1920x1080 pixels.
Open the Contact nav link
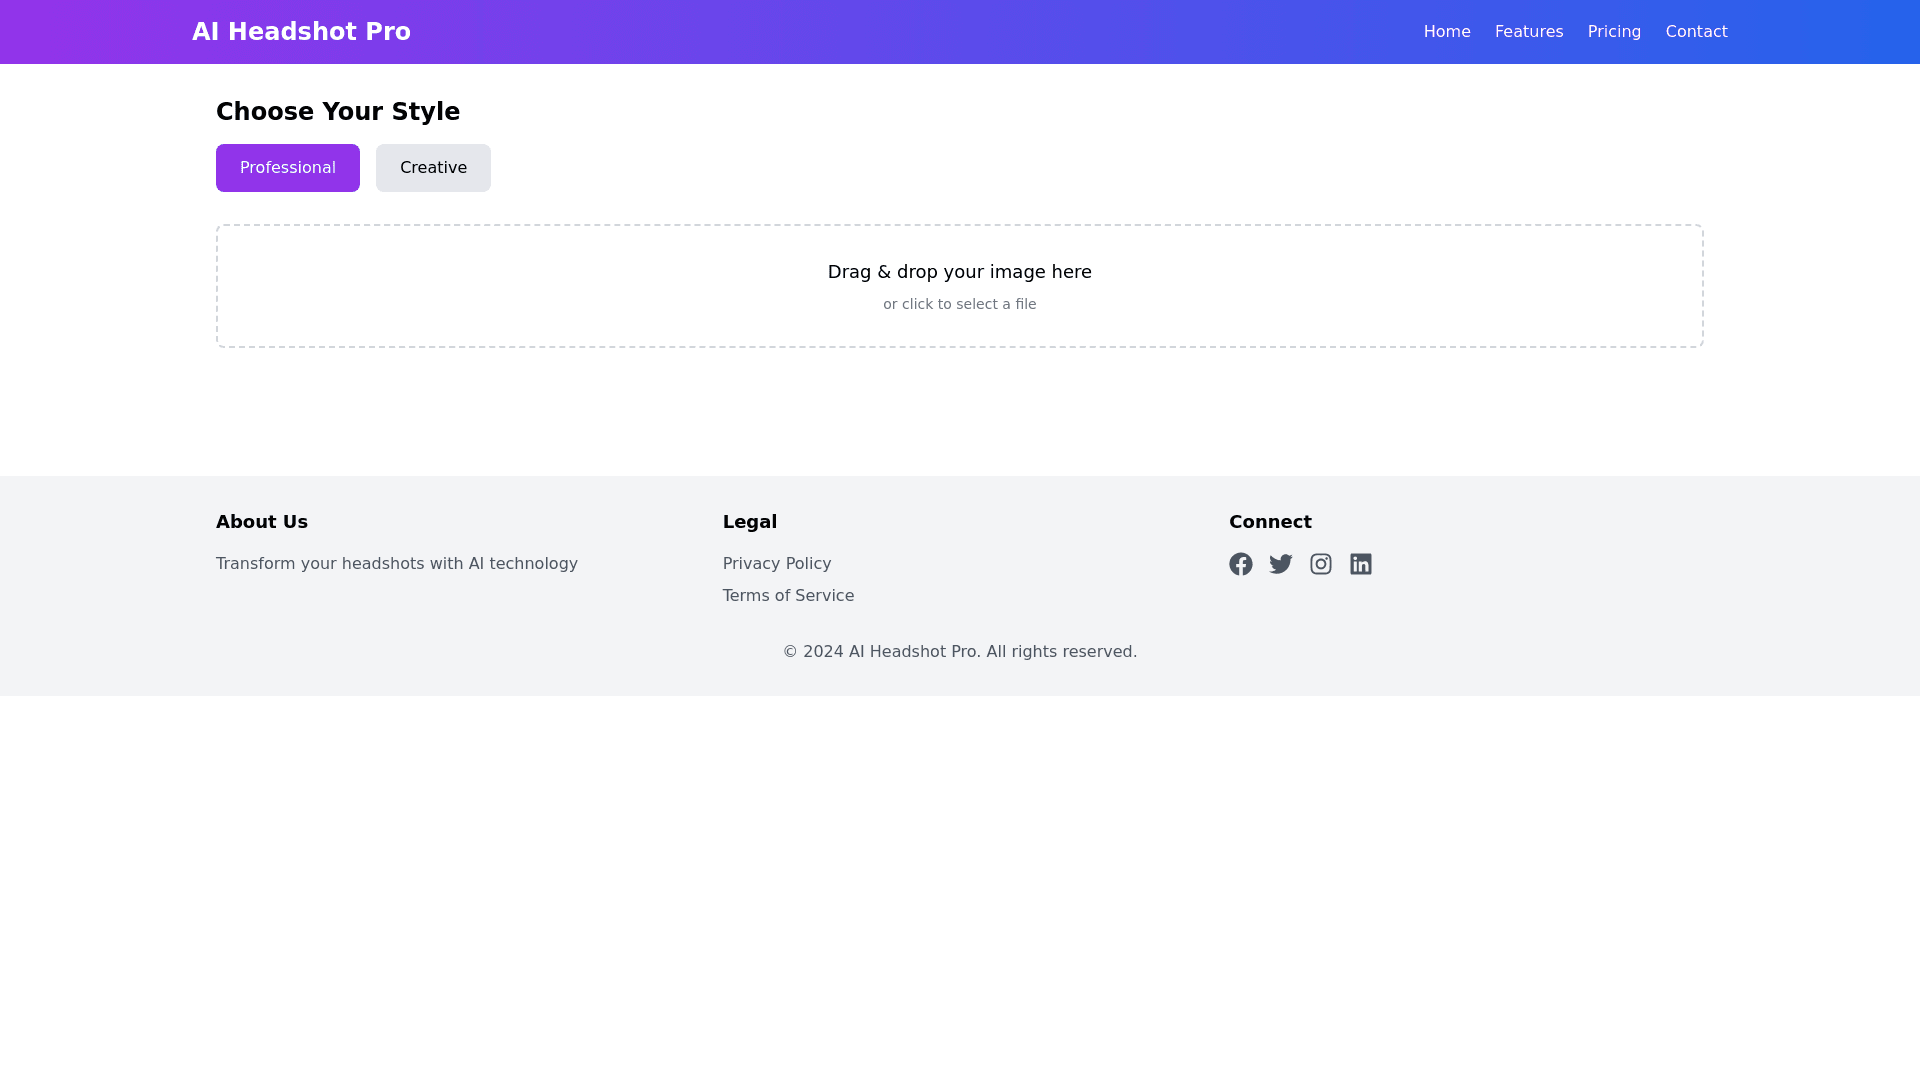(x=1696, y=32)
